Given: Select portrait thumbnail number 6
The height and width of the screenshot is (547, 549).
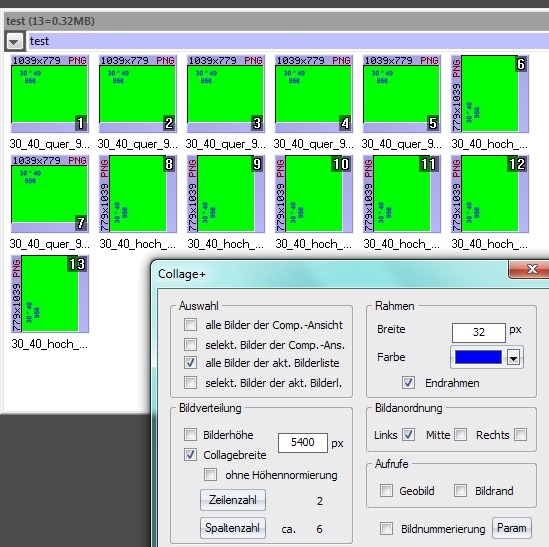Looking at the screenshot, I should pyautogui.click(x=489, y=94).
